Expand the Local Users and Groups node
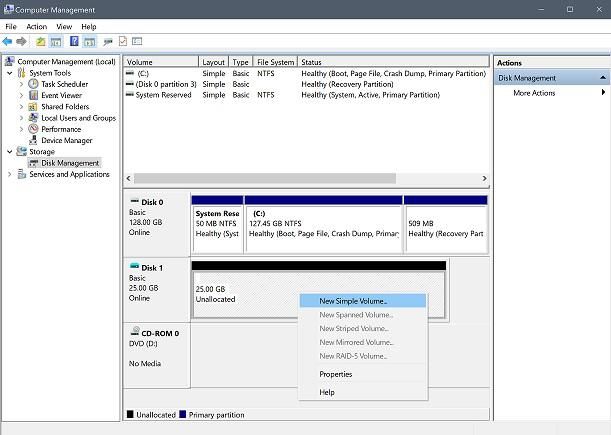611x435 pixels. click(22, 118)
